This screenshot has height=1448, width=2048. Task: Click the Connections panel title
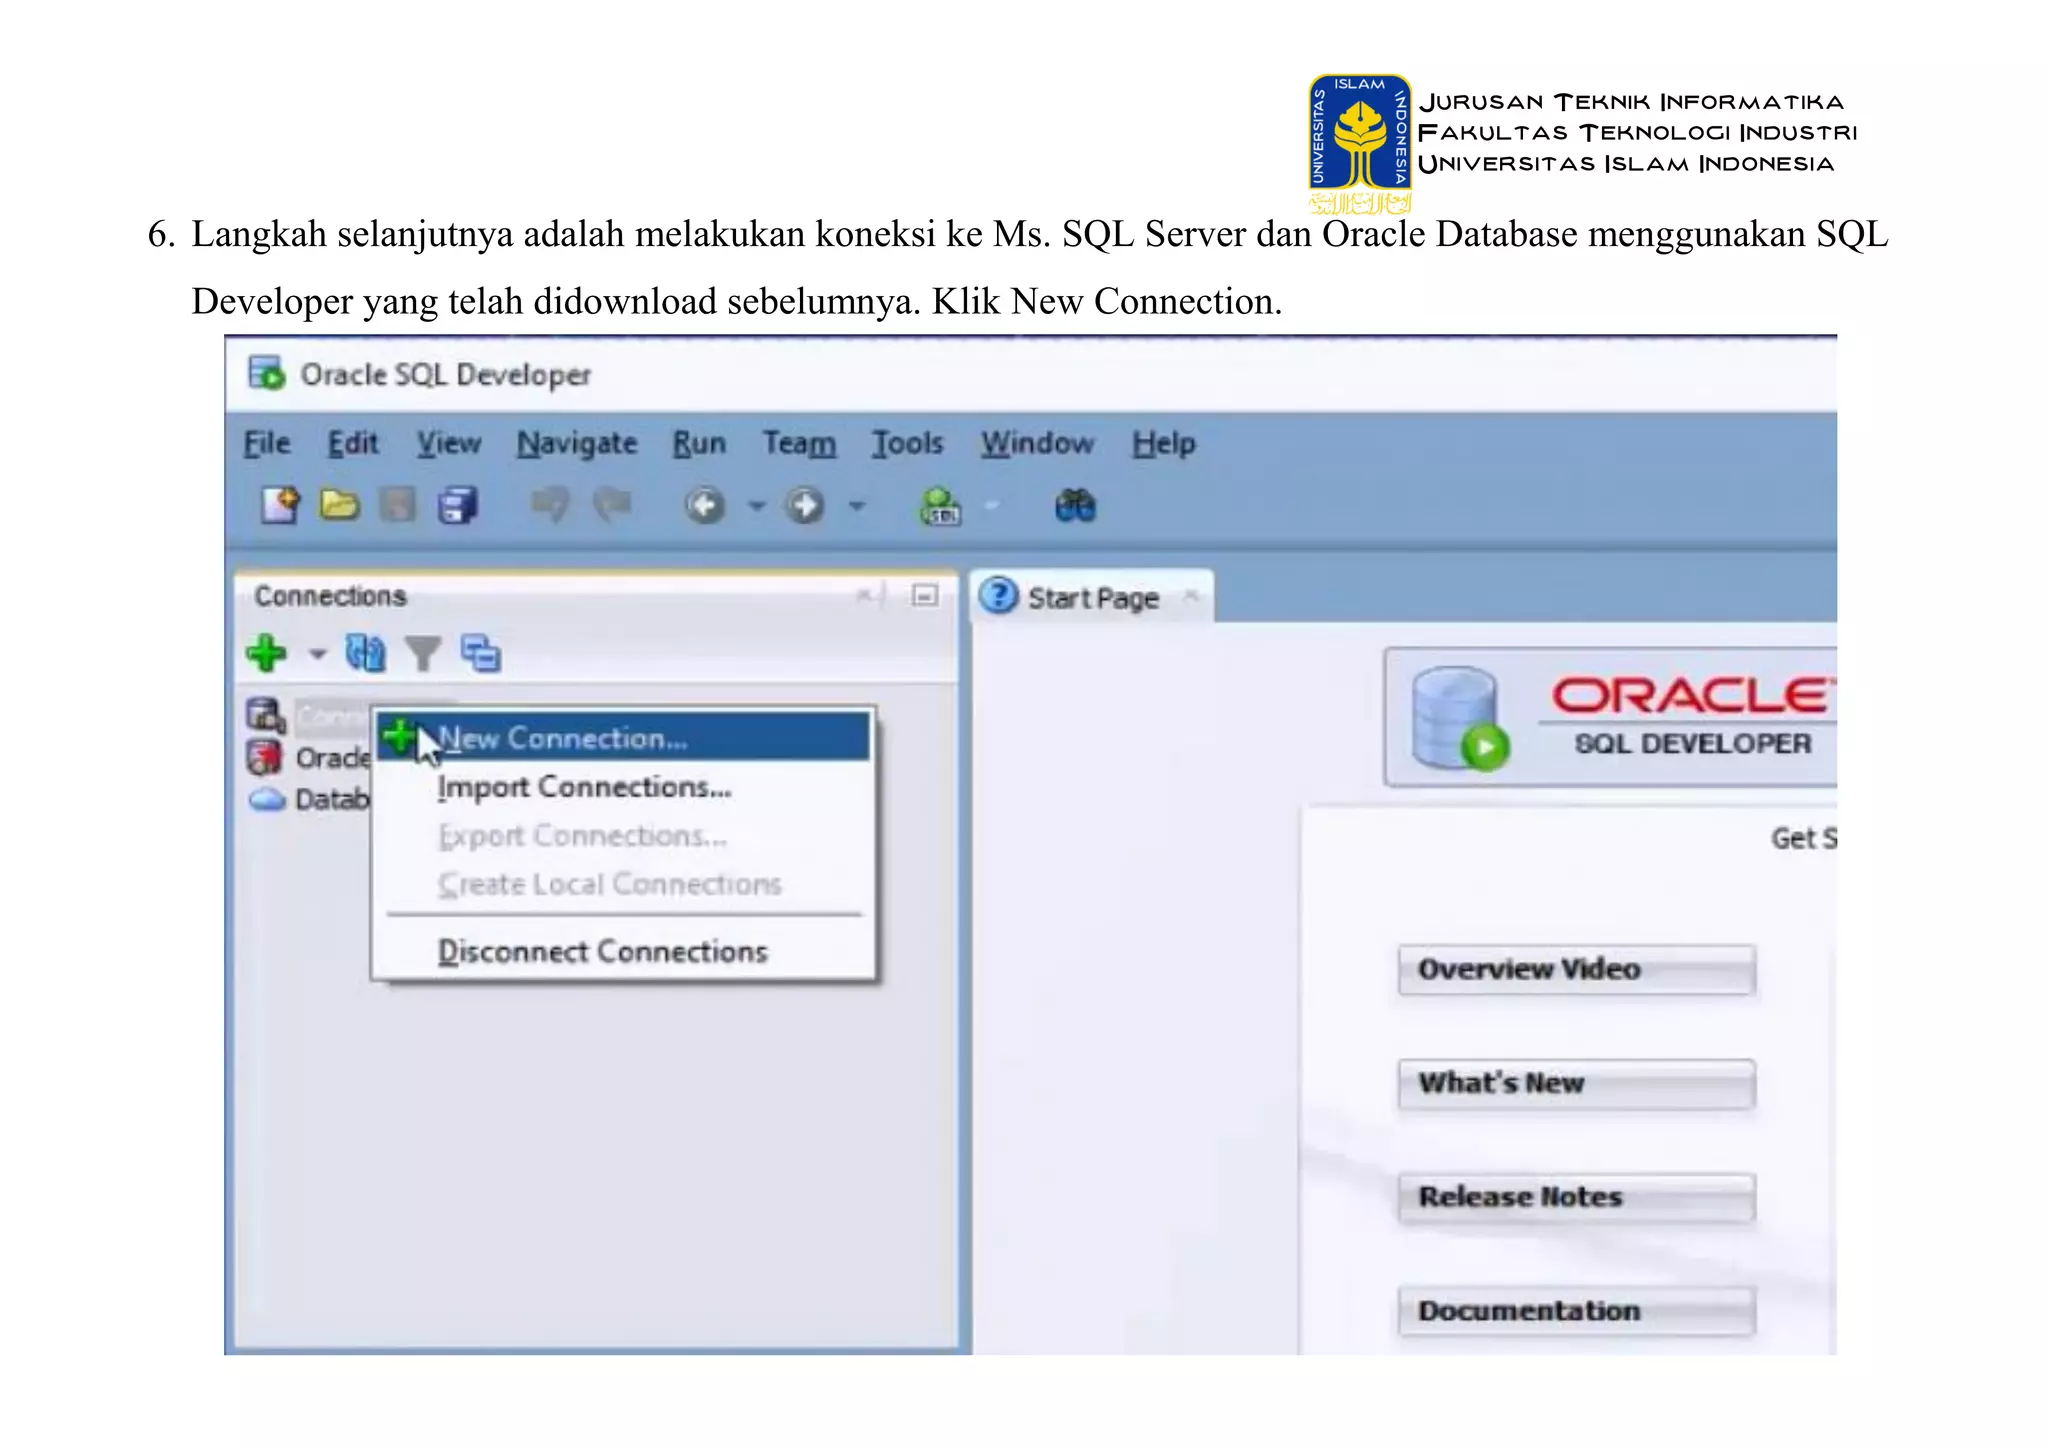tap(330, 595)
